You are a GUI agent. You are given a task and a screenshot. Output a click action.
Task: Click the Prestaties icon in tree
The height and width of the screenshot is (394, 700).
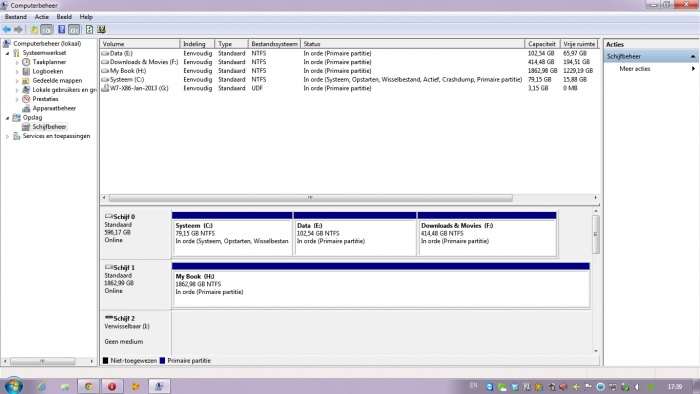point(26,99)
